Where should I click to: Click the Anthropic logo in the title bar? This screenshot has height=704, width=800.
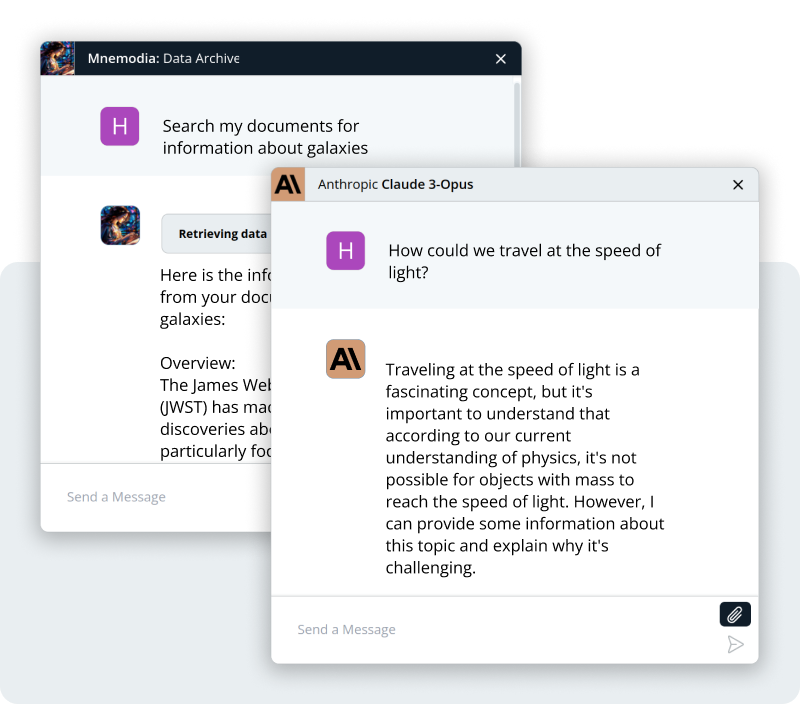coord(287,184)
